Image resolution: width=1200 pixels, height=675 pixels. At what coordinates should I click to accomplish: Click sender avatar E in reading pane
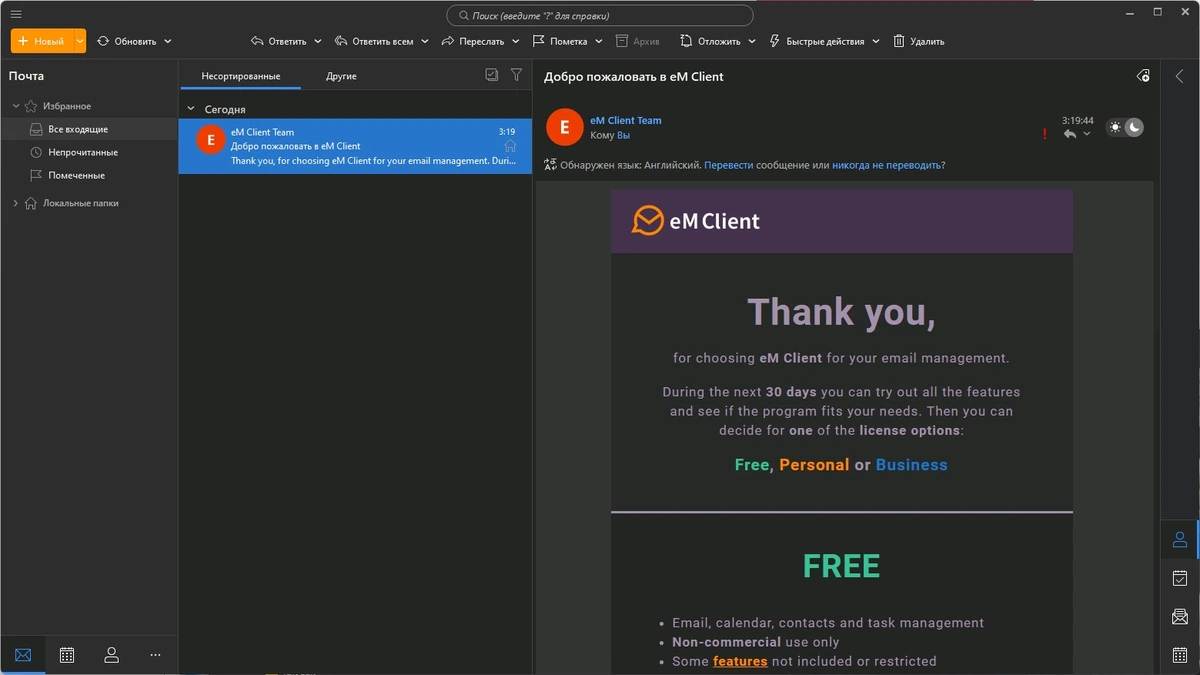[564, 127]
